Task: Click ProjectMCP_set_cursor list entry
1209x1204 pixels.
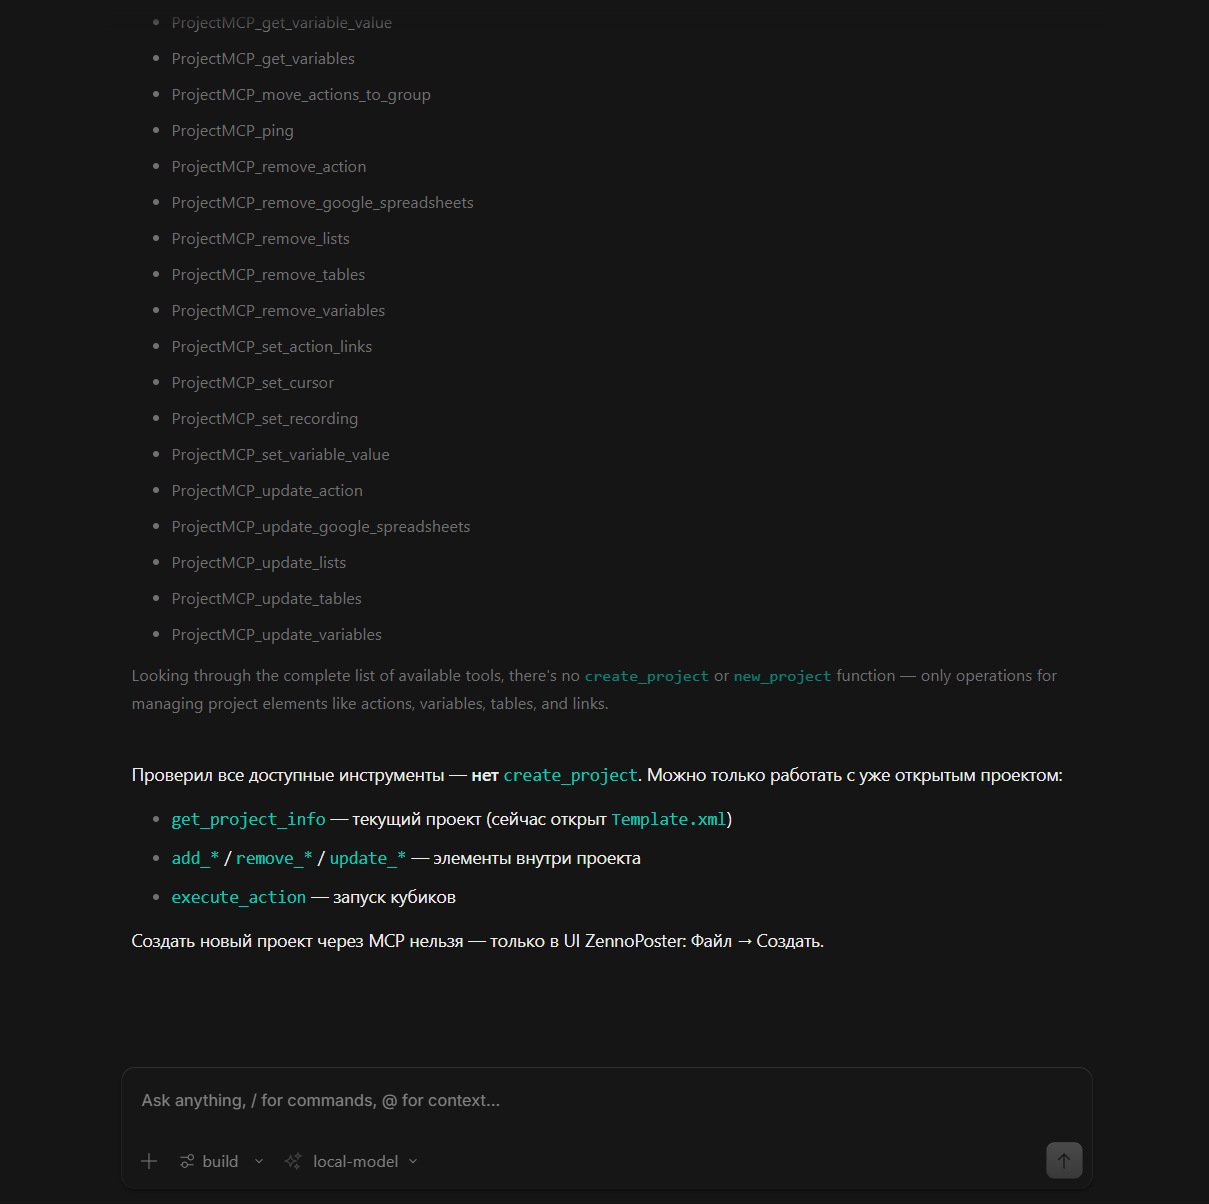Action: (x=252, y=382)
